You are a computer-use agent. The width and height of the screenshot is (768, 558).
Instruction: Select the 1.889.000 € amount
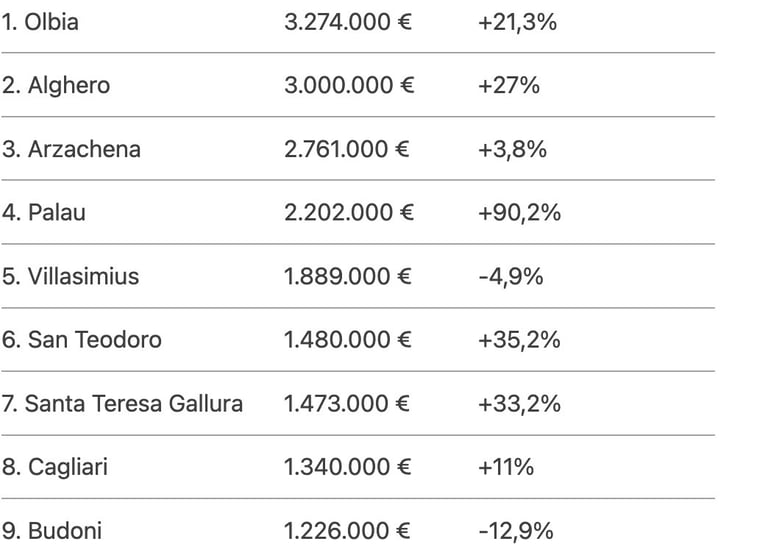[347, 277]
